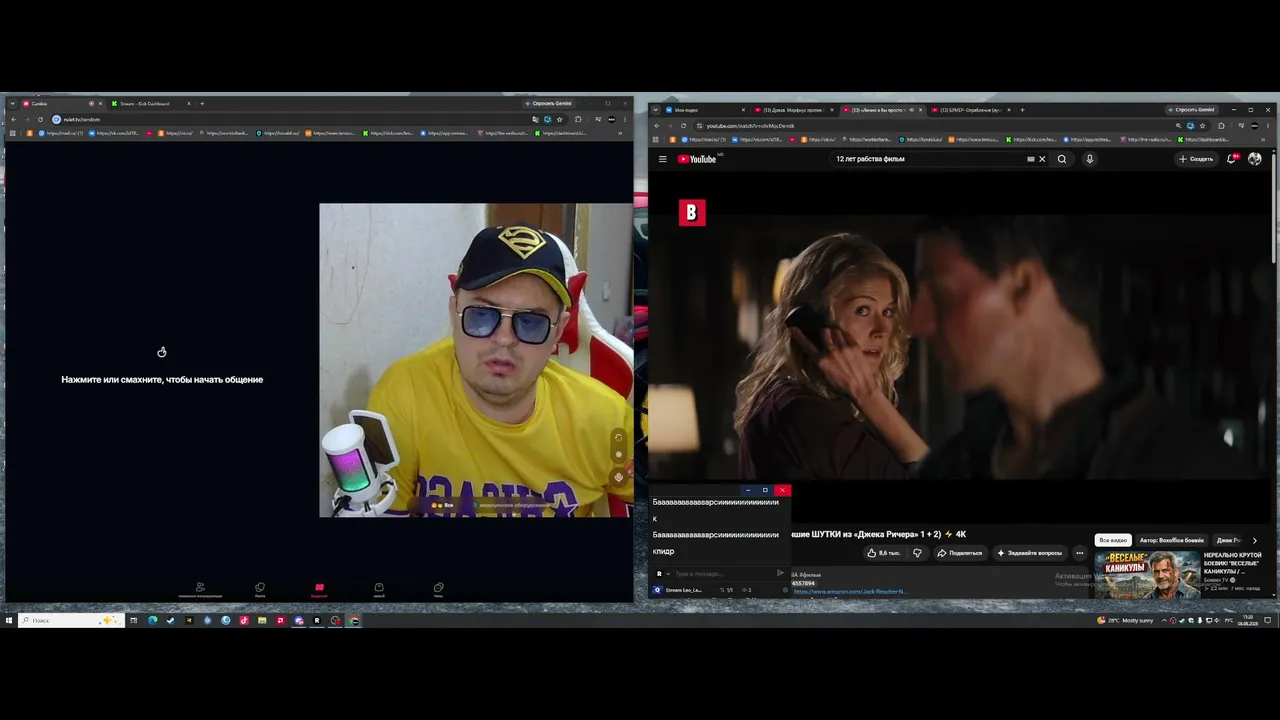Switch to 'Драка. Морфиус против' tab
Screen dimensions: 1280x720
click(x=792, y=110)
